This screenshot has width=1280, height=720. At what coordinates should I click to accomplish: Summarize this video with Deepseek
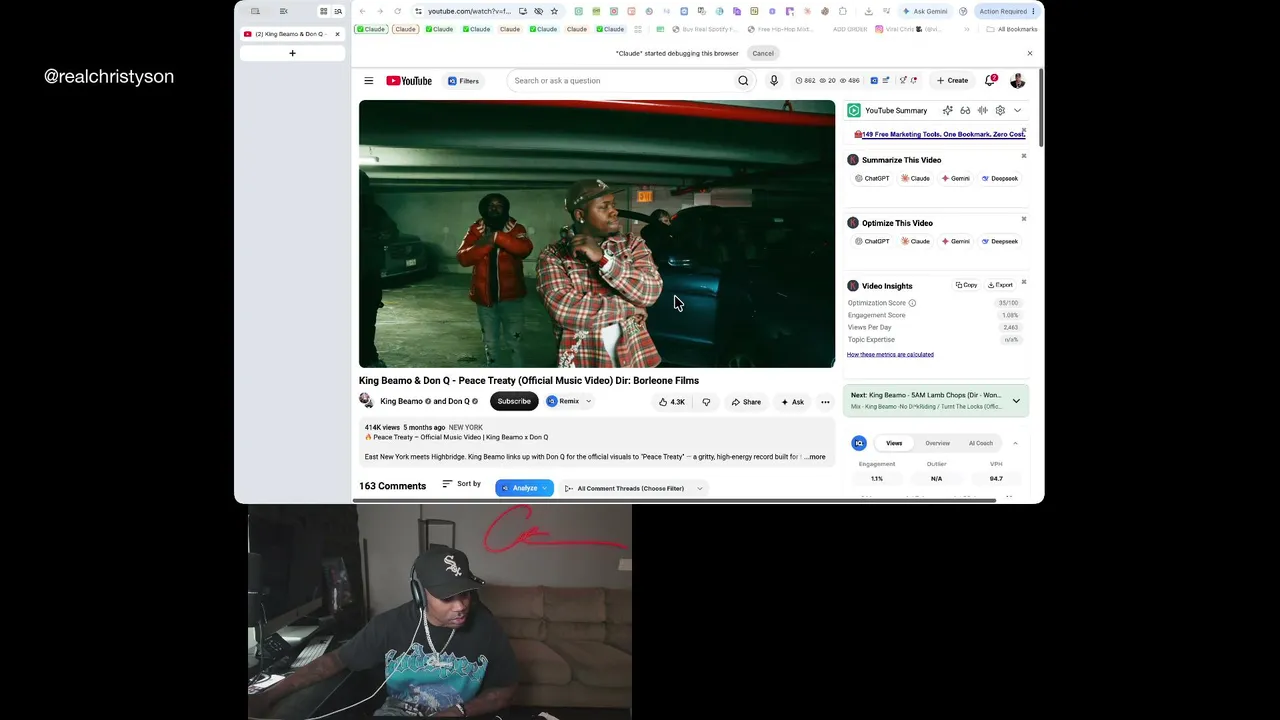pos(1000,178)
